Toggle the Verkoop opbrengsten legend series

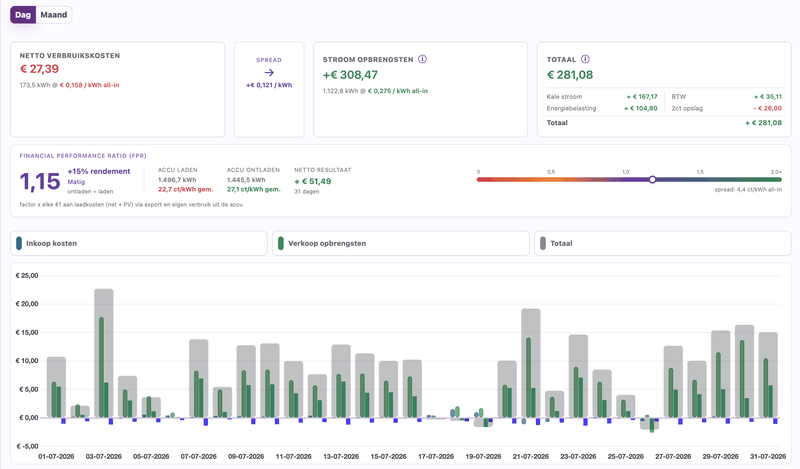401,243
